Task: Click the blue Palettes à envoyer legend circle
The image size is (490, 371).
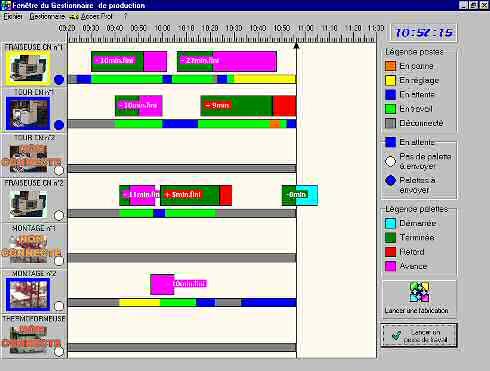Action: coord(390,180)
